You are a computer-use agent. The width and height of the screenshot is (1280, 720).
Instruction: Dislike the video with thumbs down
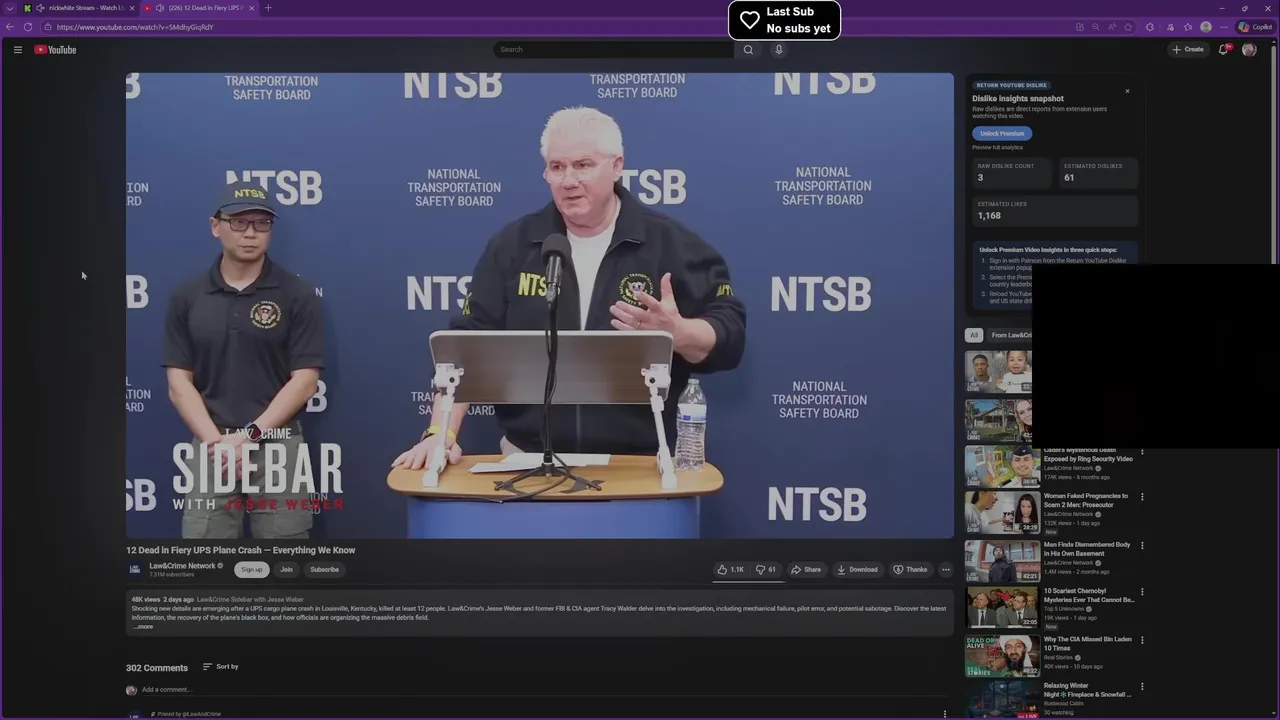coord(766,570)
